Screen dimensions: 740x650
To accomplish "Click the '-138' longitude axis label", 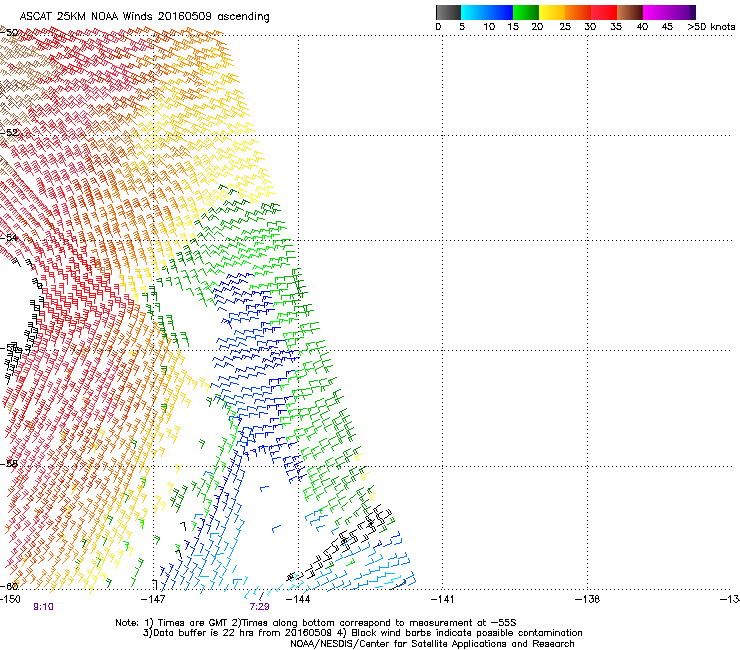I will click(x=587, y=599).
